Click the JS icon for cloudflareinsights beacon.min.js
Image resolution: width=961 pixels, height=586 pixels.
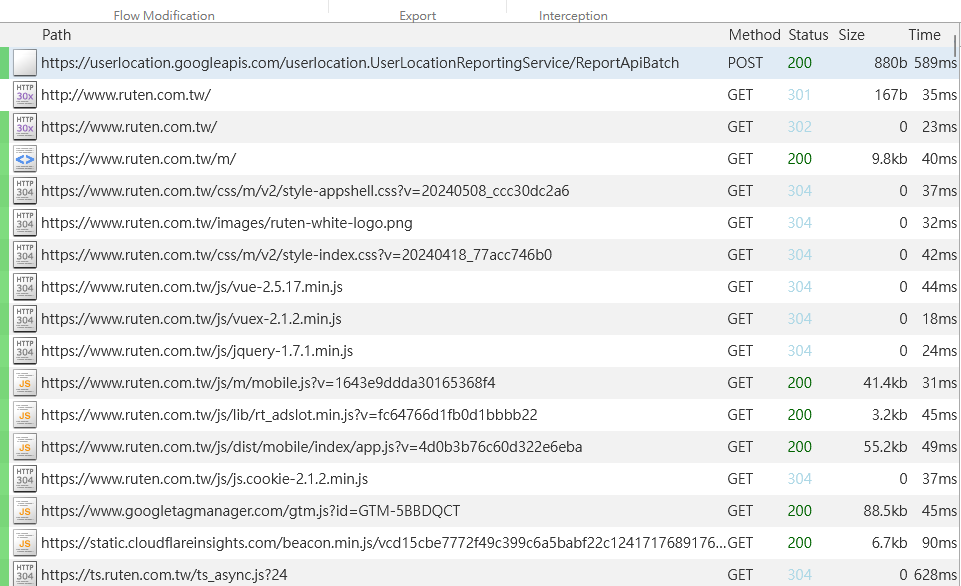(25, 542)
